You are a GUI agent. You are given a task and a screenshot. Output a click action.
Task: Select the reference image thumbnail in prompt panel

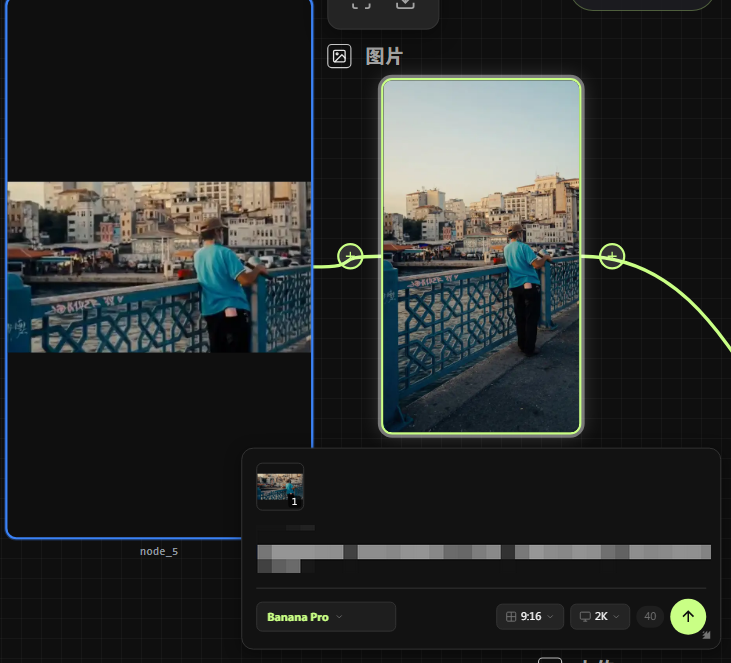pyautogui.click(x=280, y=486)
